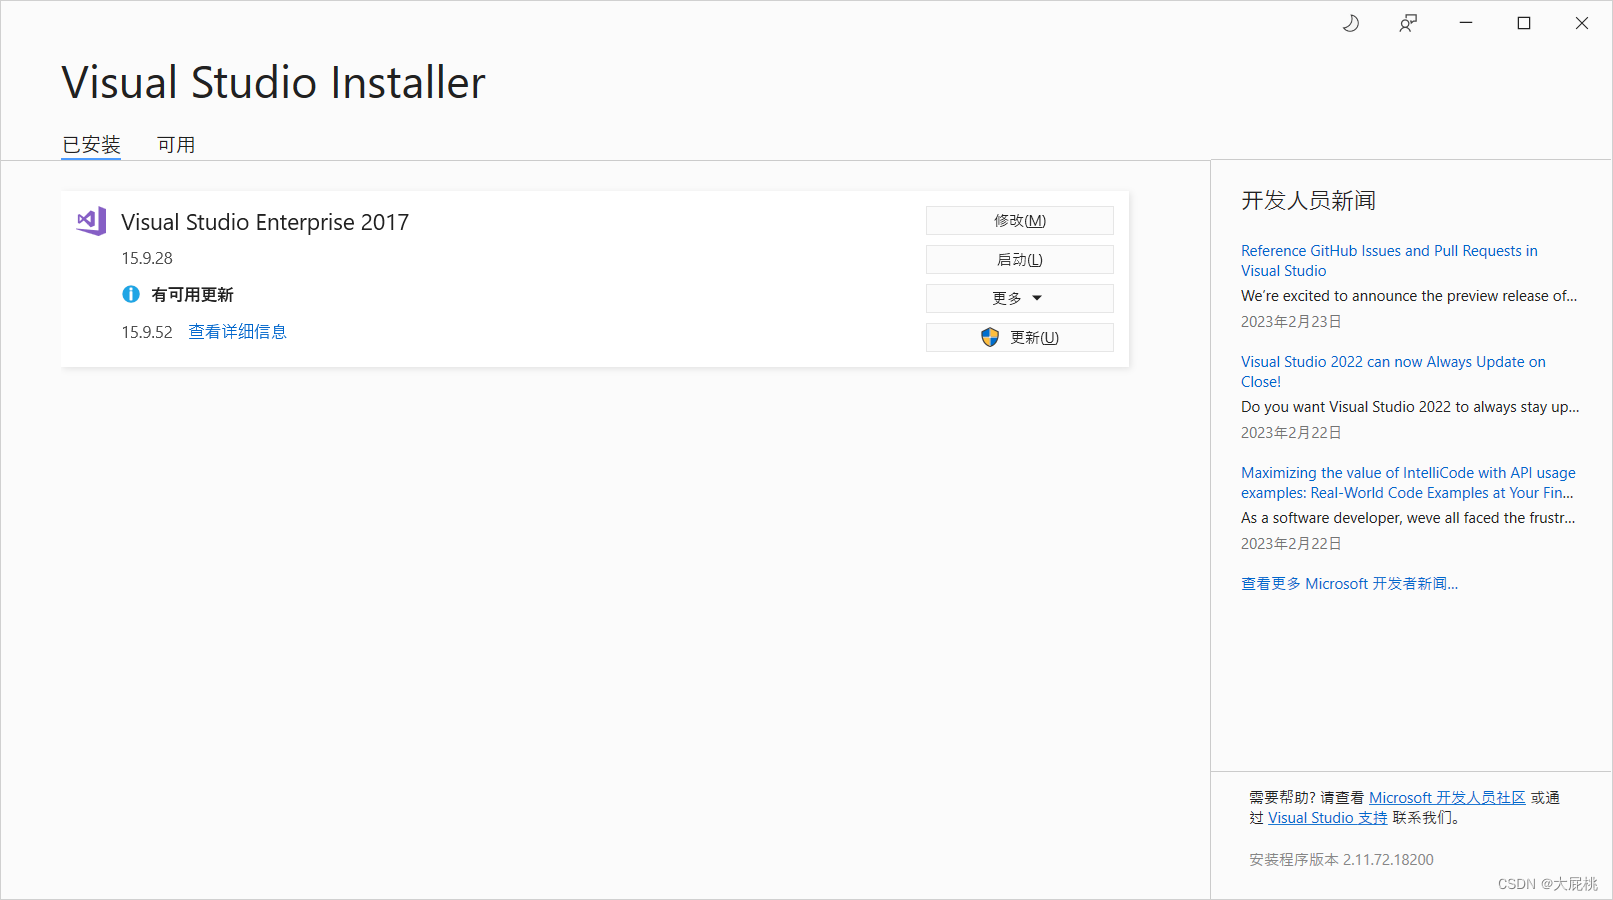Minimize the installer window
The height and width of the screenshot is (900, 1613).
[1466, 23]
